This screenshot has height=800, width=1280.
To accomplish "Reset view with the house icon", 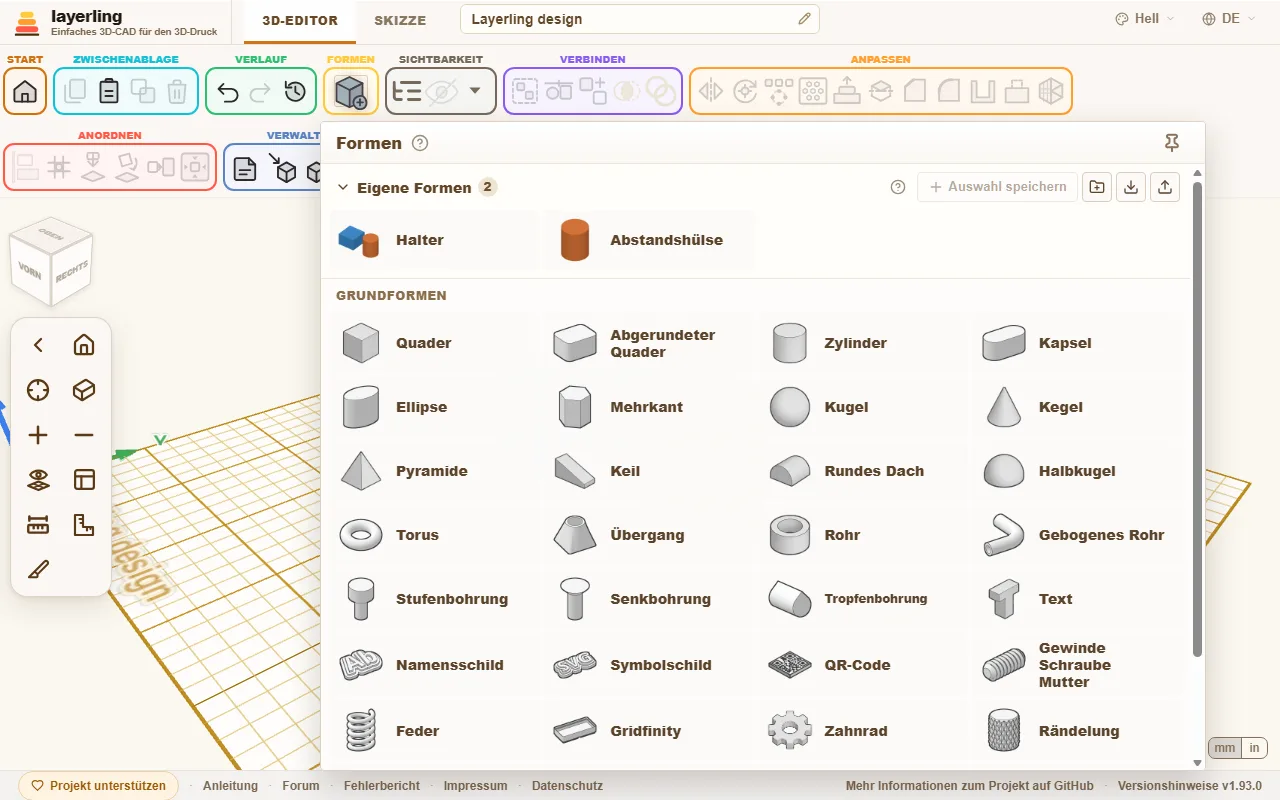I will click(84, 345).
